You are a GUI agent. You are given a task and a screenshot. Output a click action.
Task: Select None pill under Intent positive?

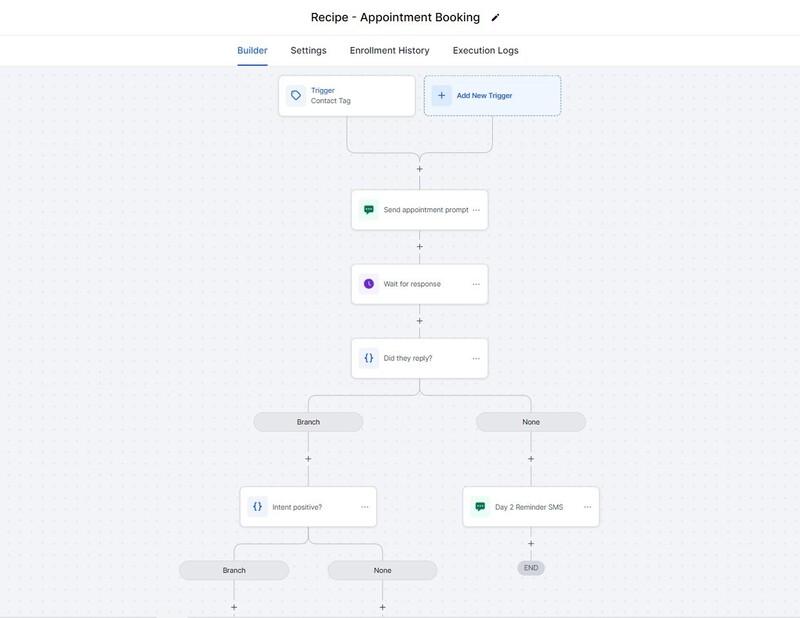click(x=383, y=571)
